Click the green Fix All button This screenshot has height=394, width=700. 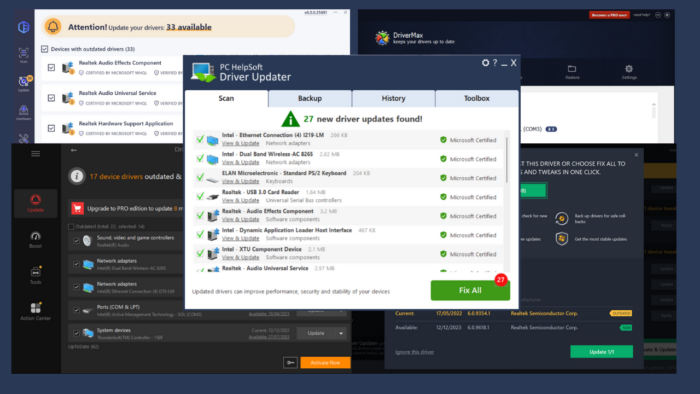coord(470,290)
